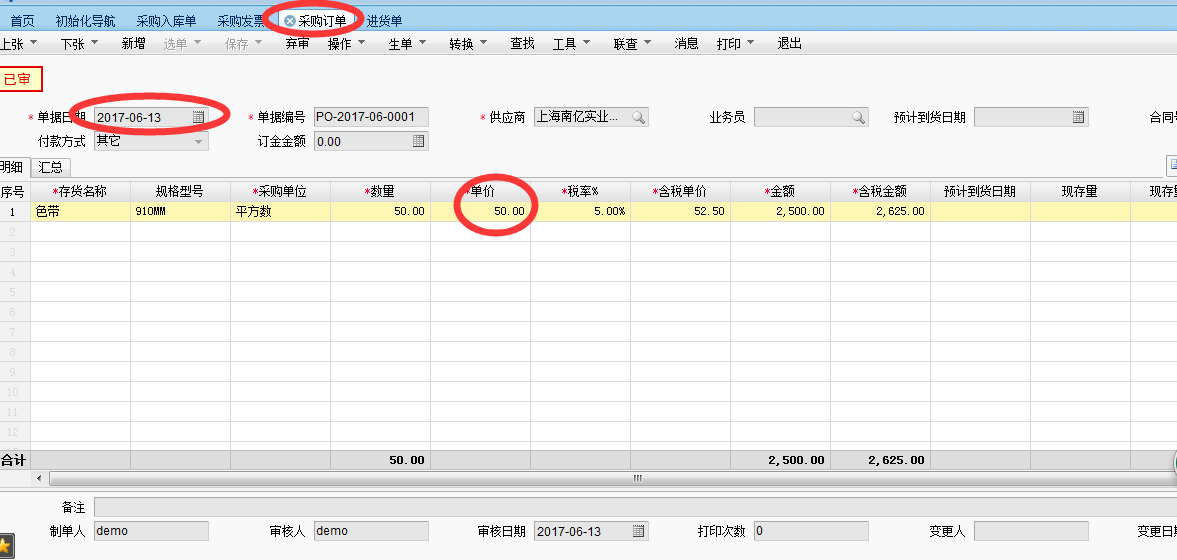Image resolution: width=1177 pixels, height=560 pixels.
Task: Click the 业务员 search magnifier icon
Action: click(858, 118)
